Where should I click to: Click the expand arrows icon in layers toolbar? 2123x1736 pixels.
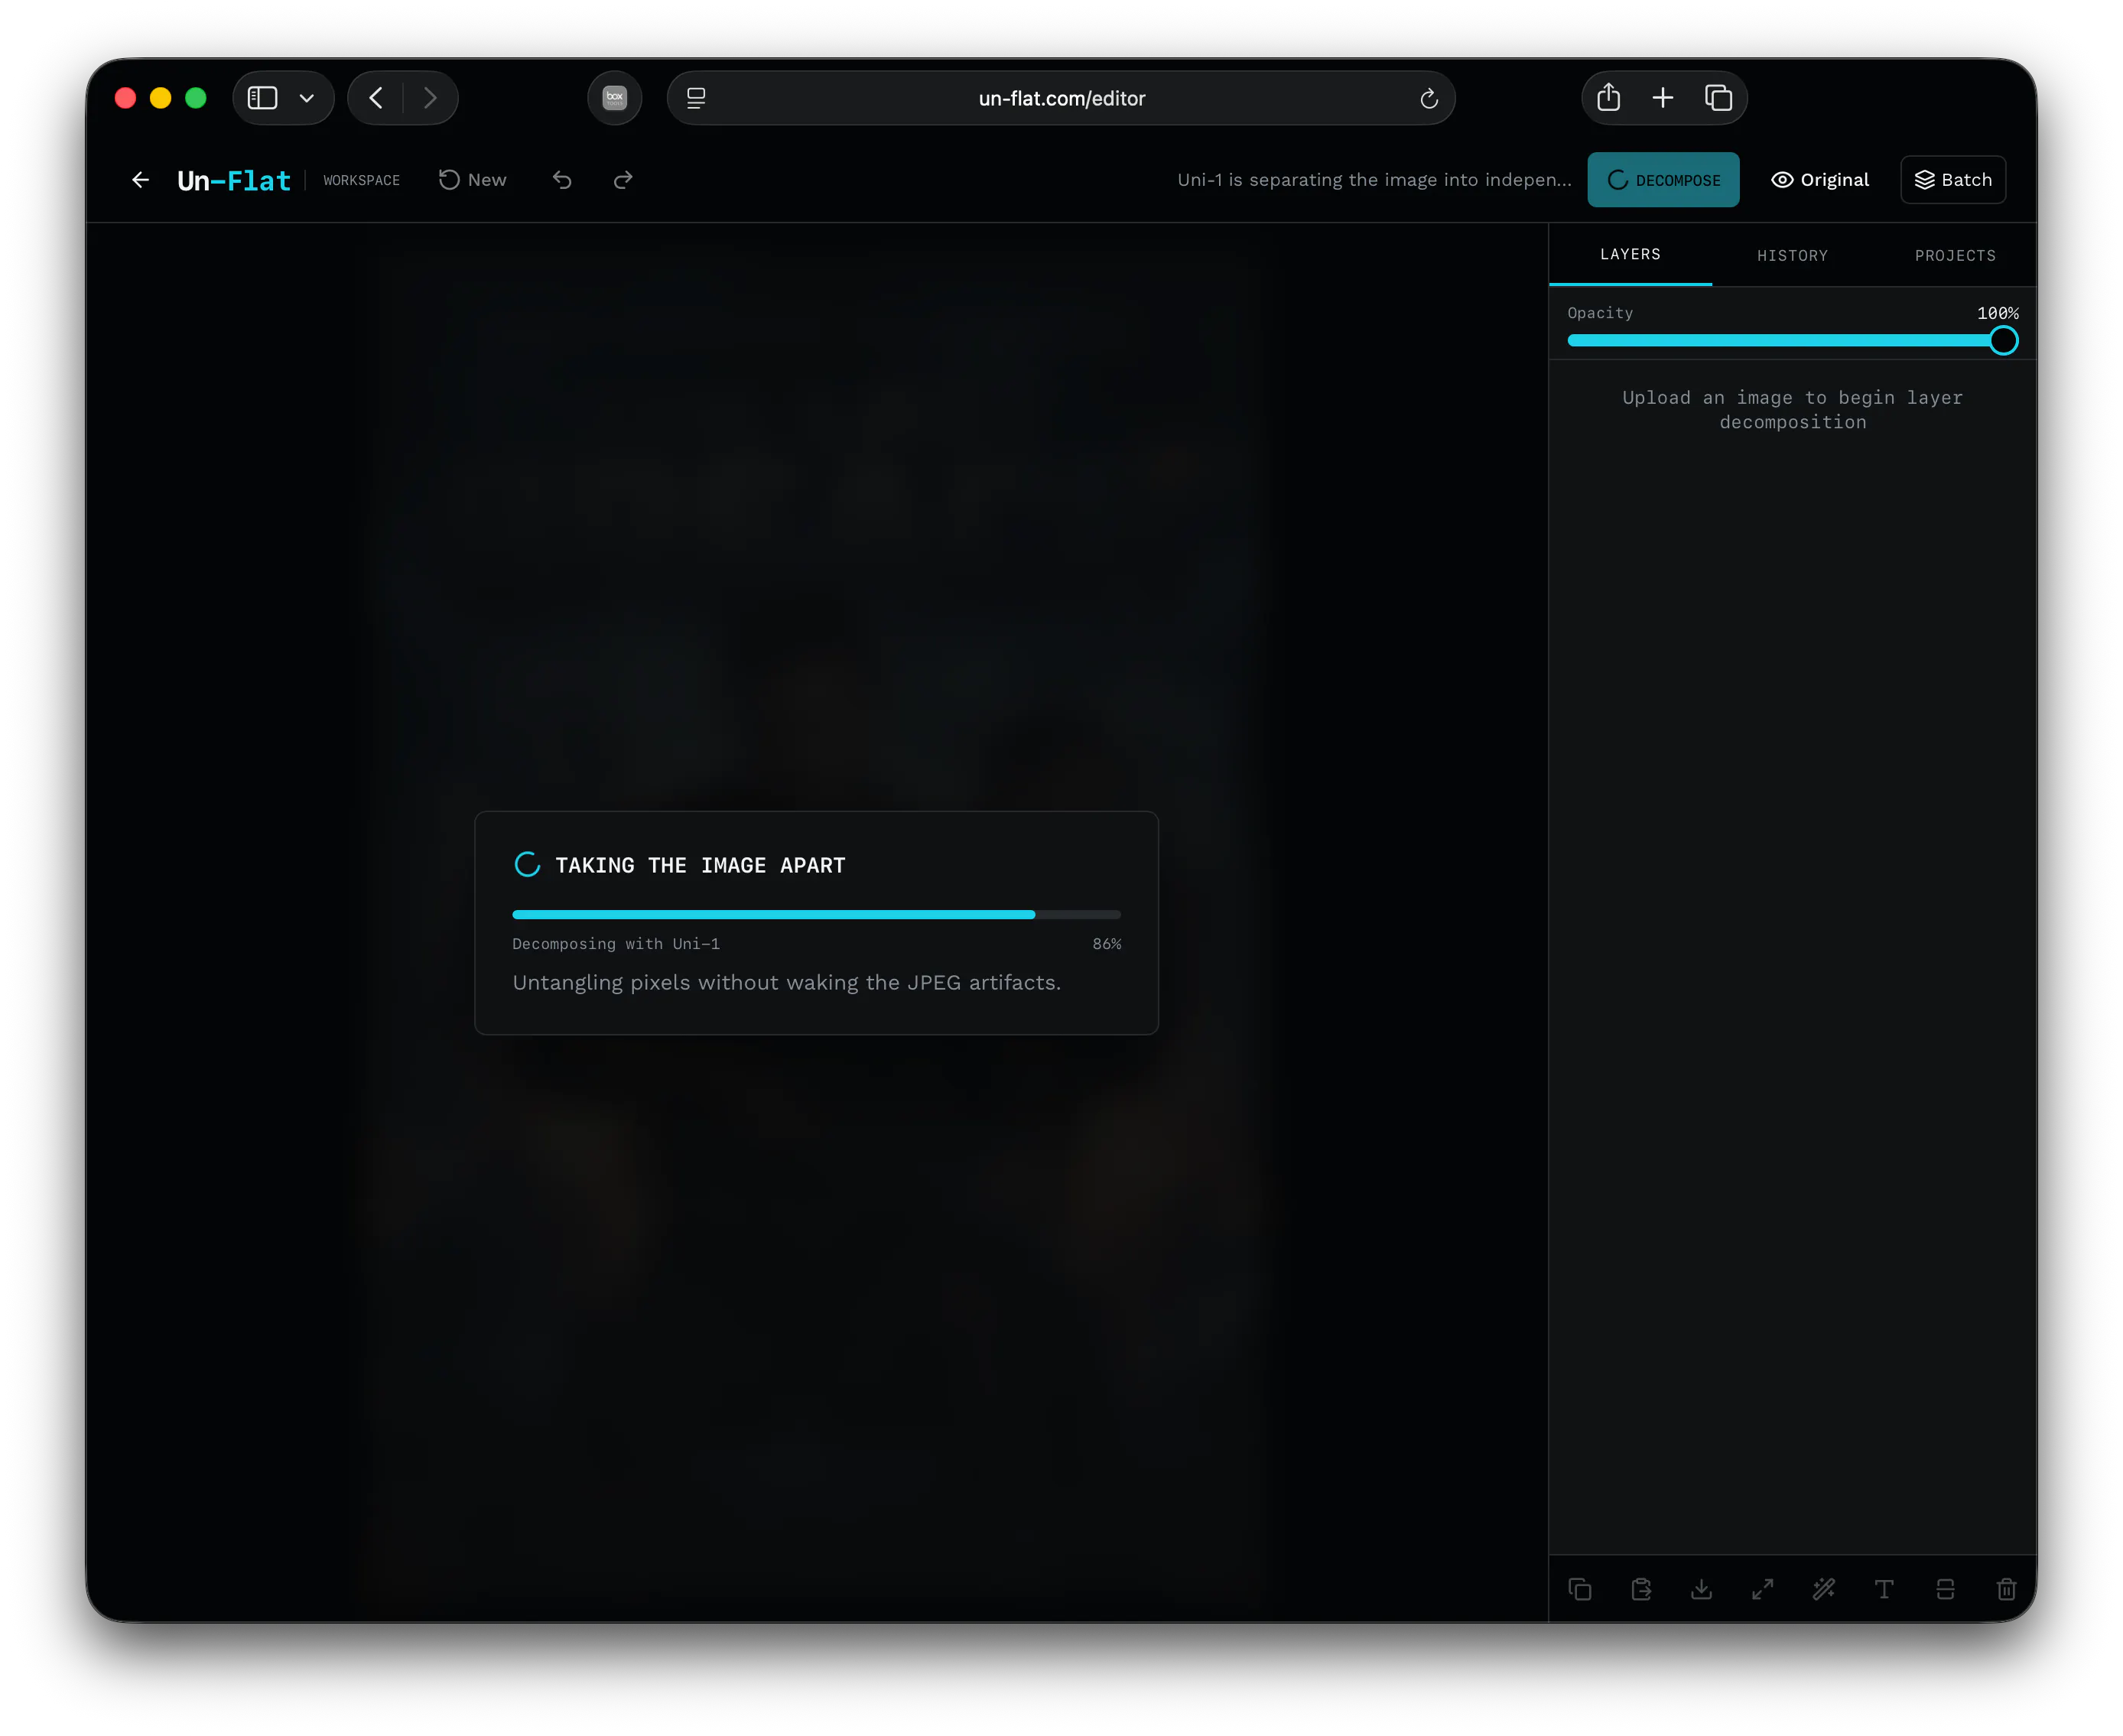click(1763, 1589)
